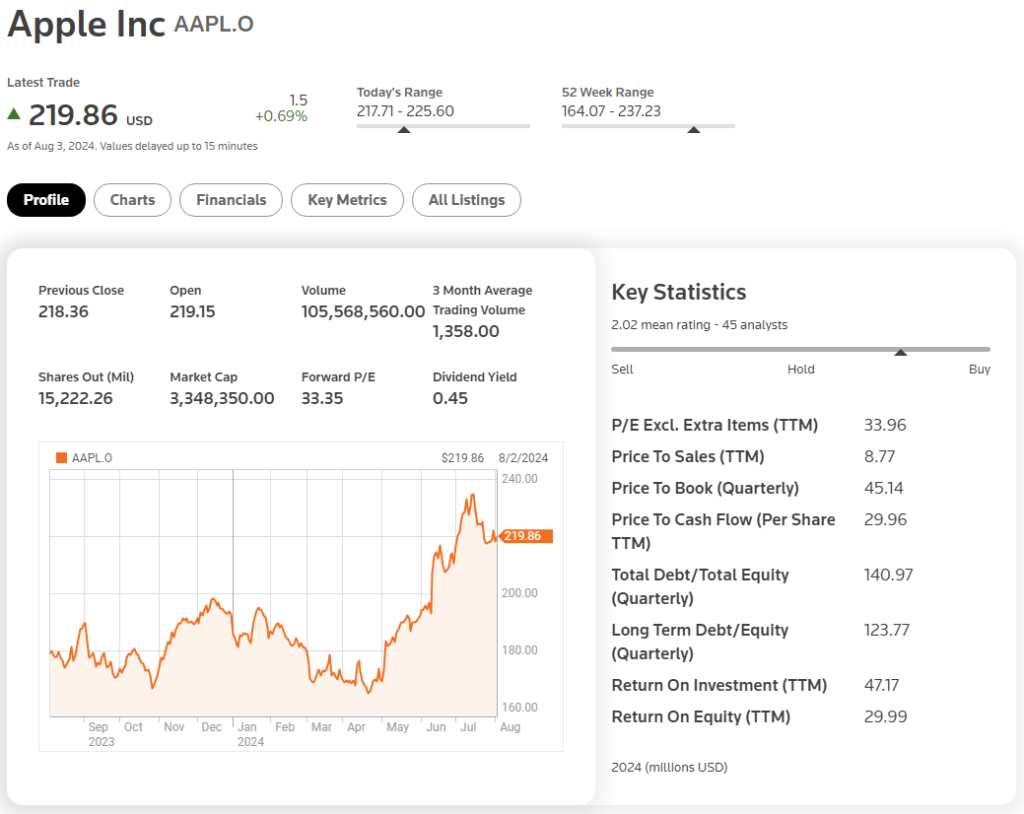Screen dimensions: 1024x814
Task: Click the Buy label on rating scale
Action: [979, 369]
